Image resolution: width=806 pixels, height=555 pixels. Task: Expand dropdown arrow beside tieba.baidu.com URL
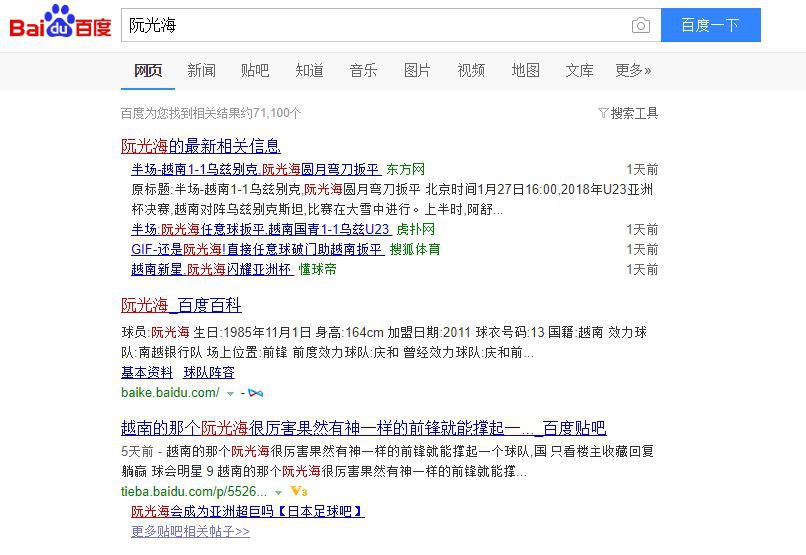click(x=278, y=492)
